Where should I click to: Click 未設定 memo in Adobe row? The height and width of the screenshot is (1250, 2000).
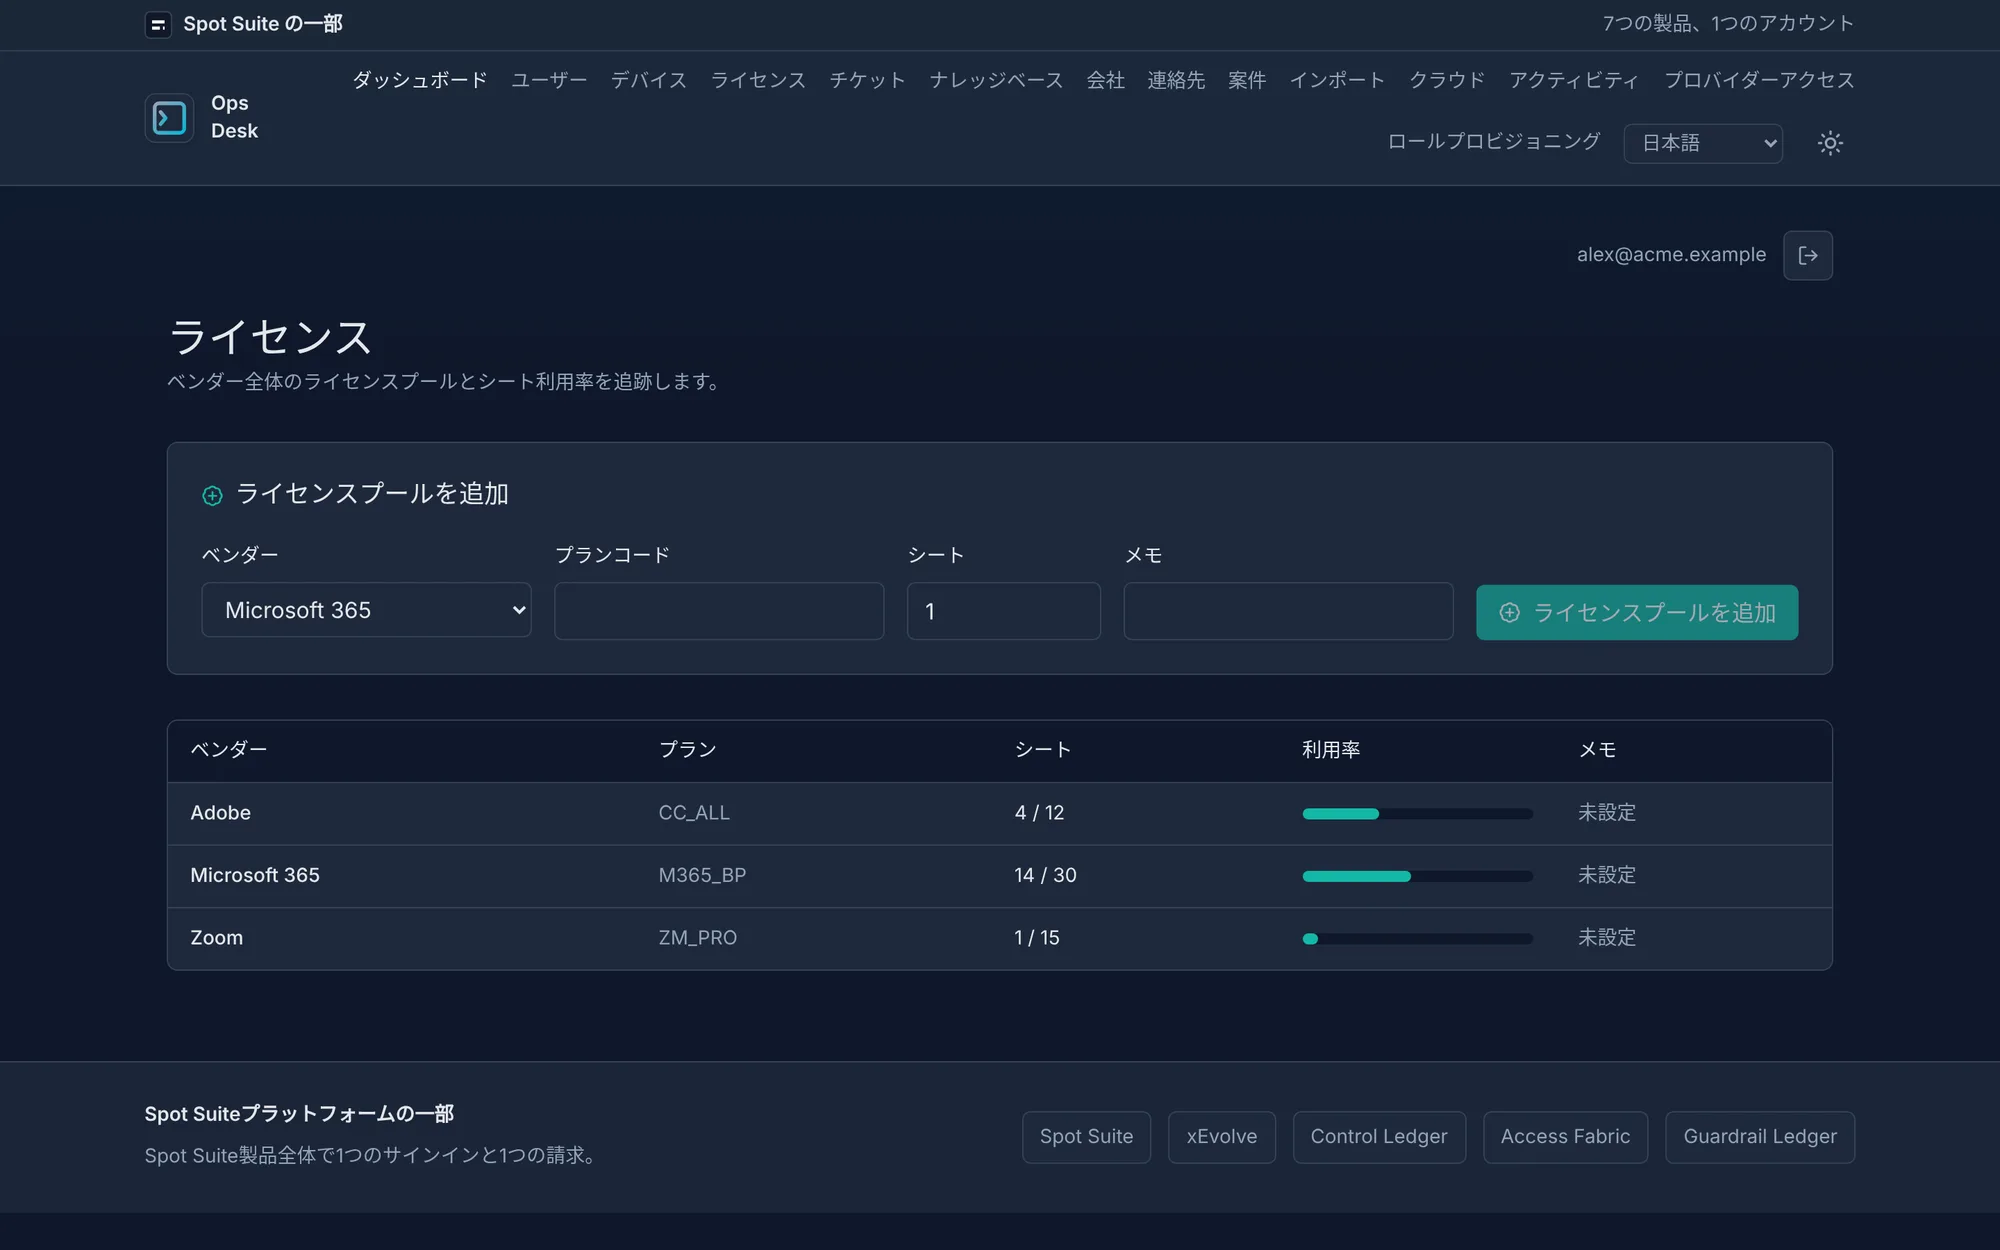click(x=1607, y=813)
